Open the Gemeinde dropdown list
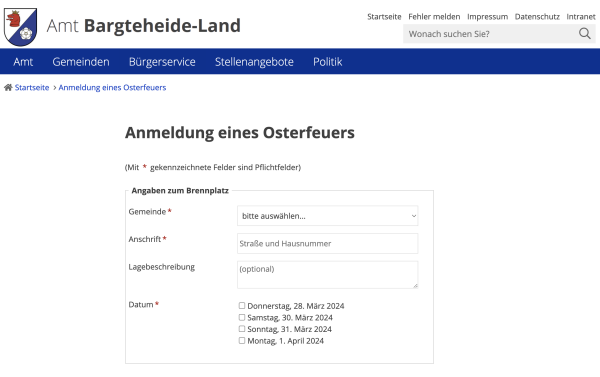 click(328, 216)
